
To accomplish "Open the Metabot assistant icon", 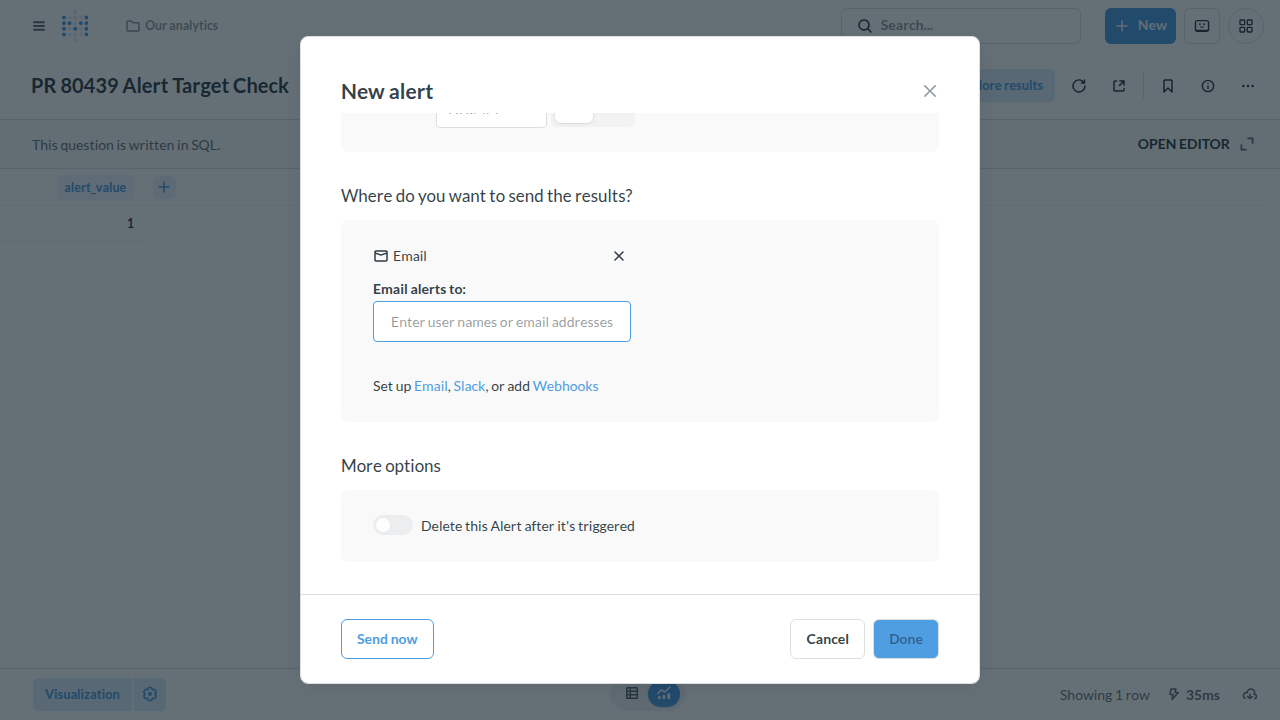I will (1202, 26).
